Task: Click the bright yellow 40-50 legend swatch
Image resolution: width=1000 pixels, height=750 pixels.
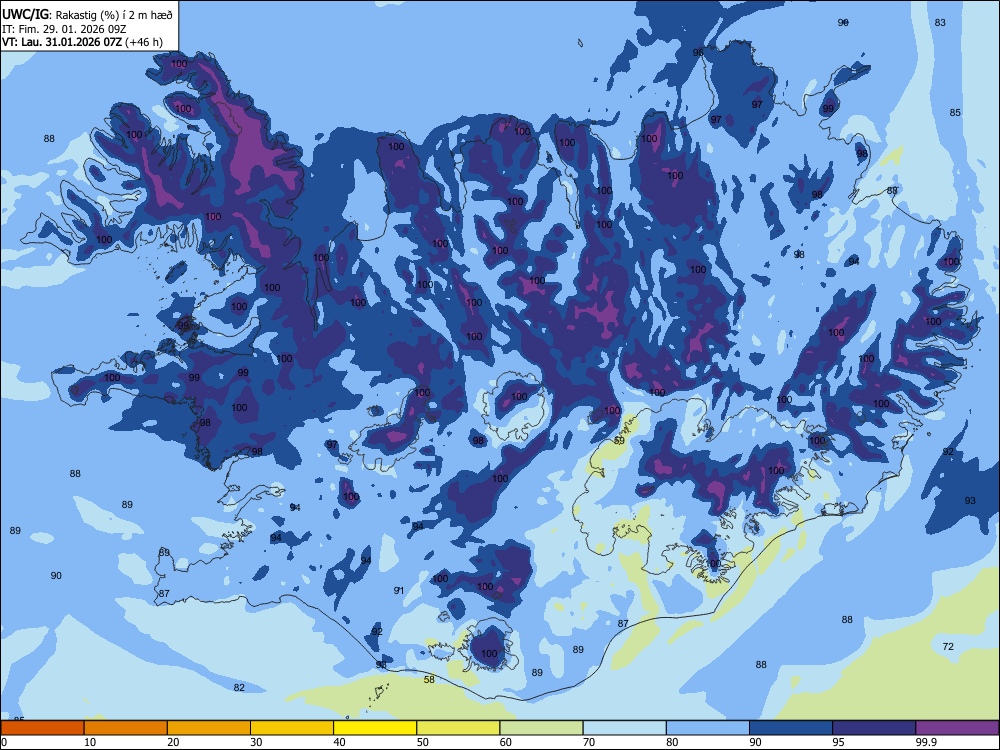Action: pyautogui.click(x=375, y=728)
